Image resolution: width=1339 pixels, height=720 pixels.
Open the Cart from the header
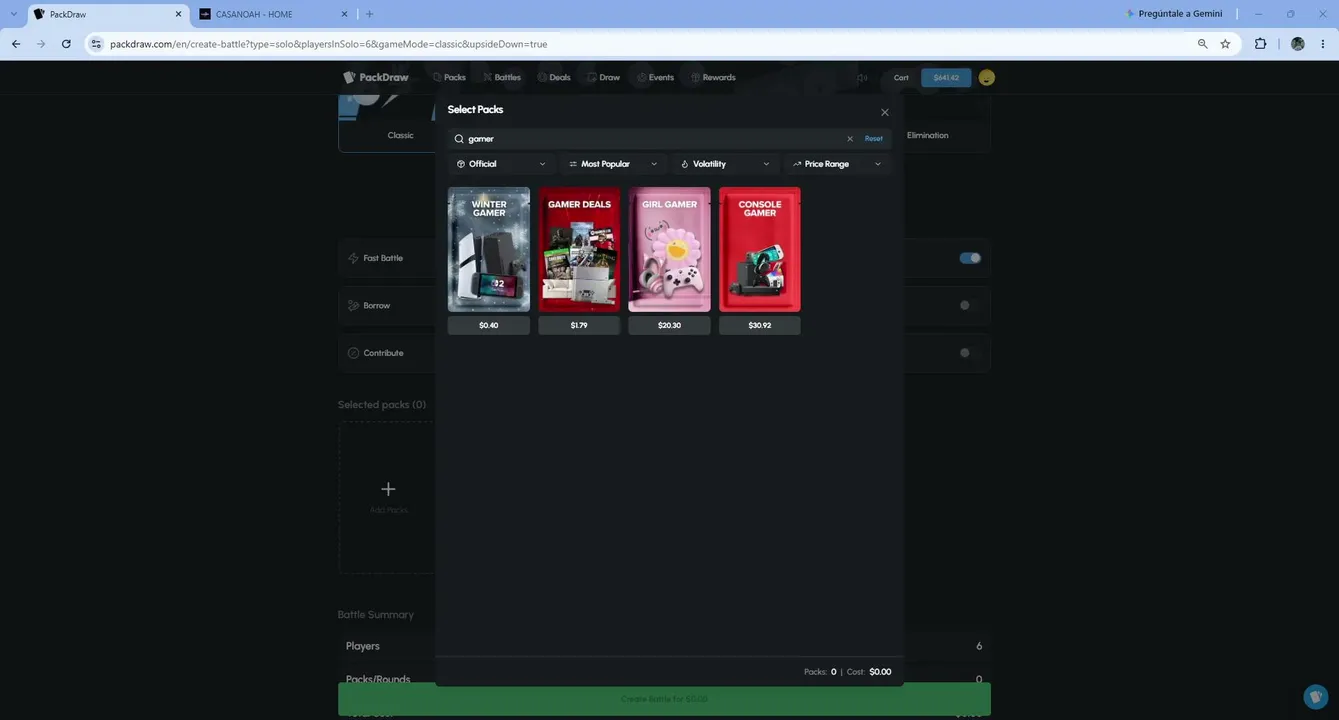coord(901,78)
